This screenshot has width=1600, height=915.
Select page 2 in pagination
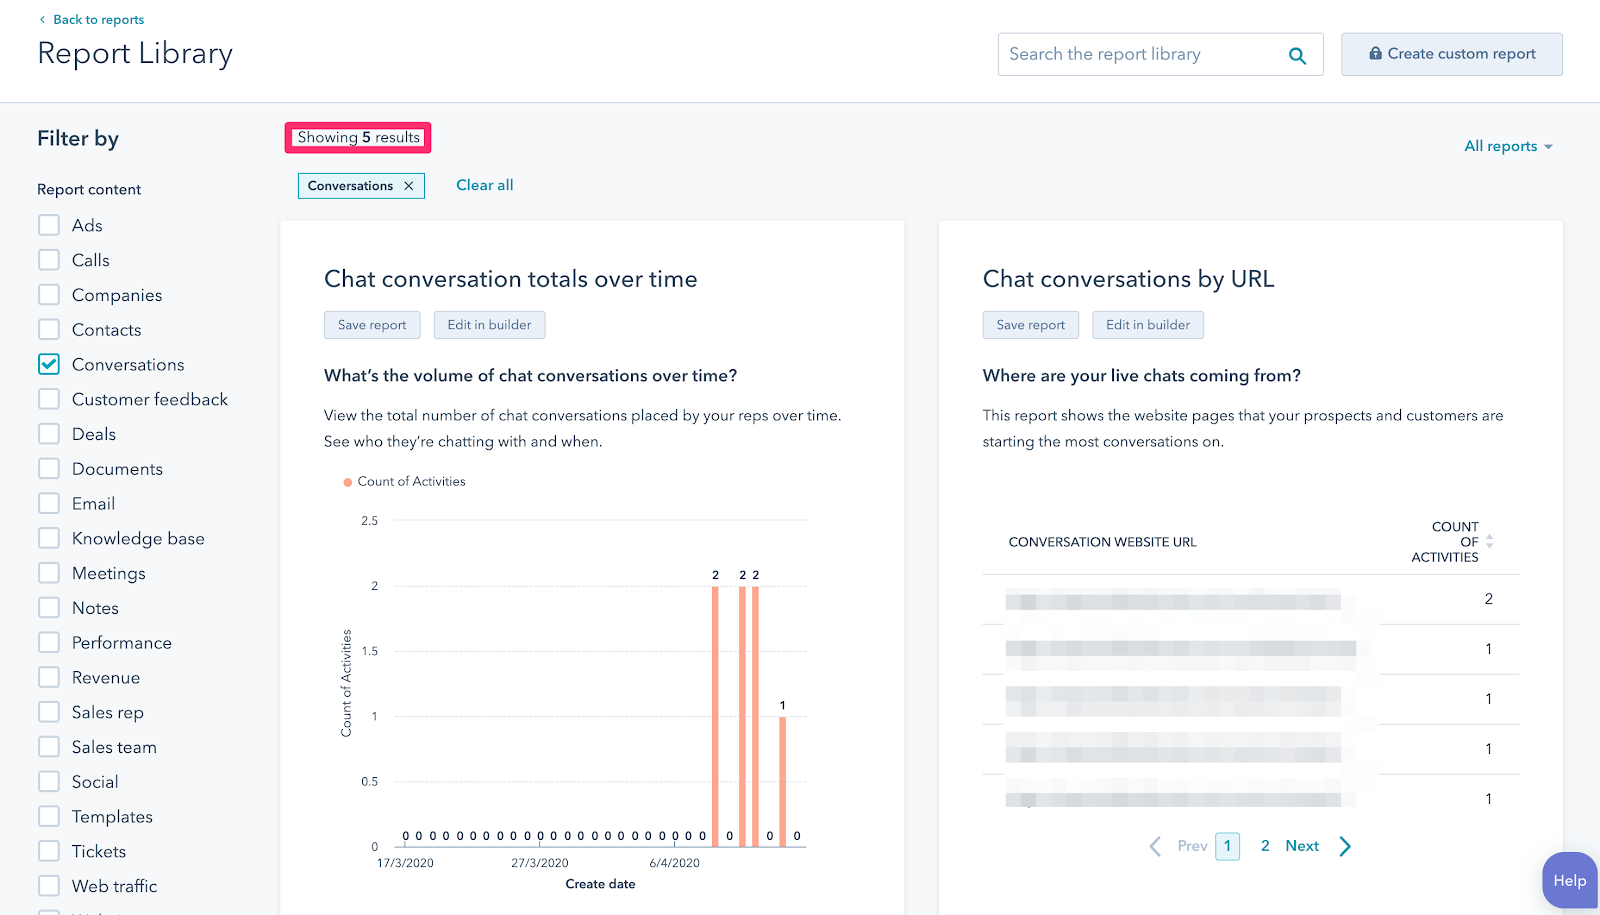pos(1265,846)
